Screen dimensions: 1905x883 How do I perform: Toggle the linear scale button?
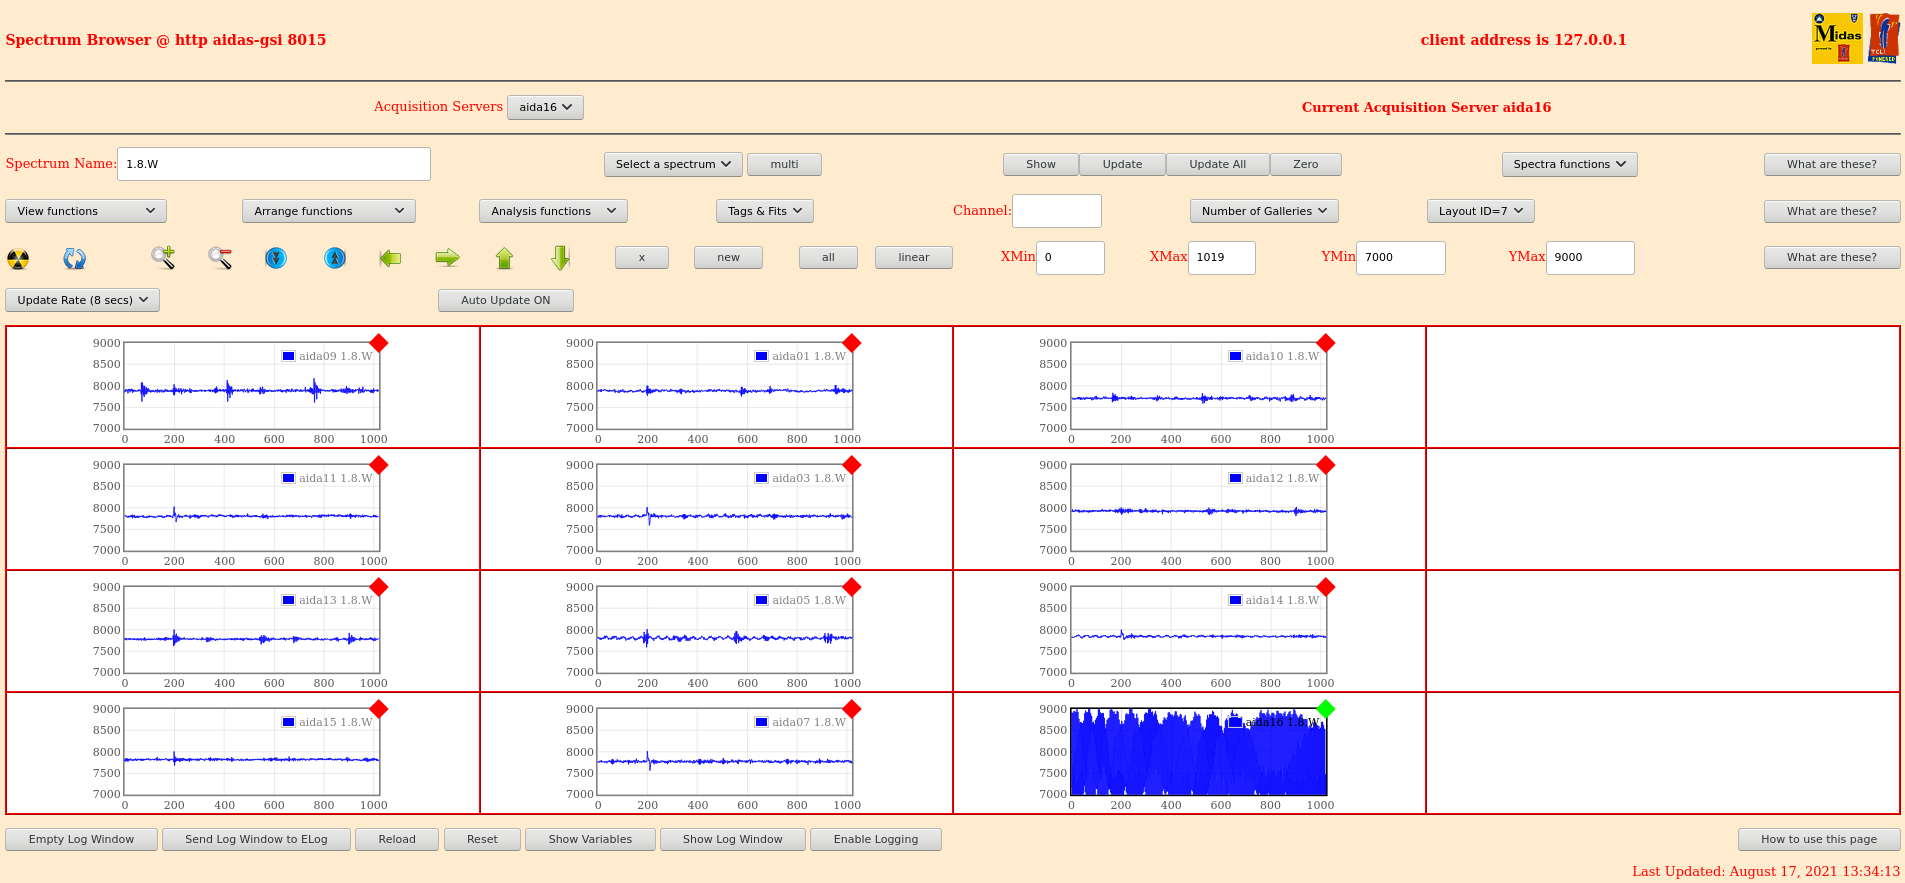(913, 258)
